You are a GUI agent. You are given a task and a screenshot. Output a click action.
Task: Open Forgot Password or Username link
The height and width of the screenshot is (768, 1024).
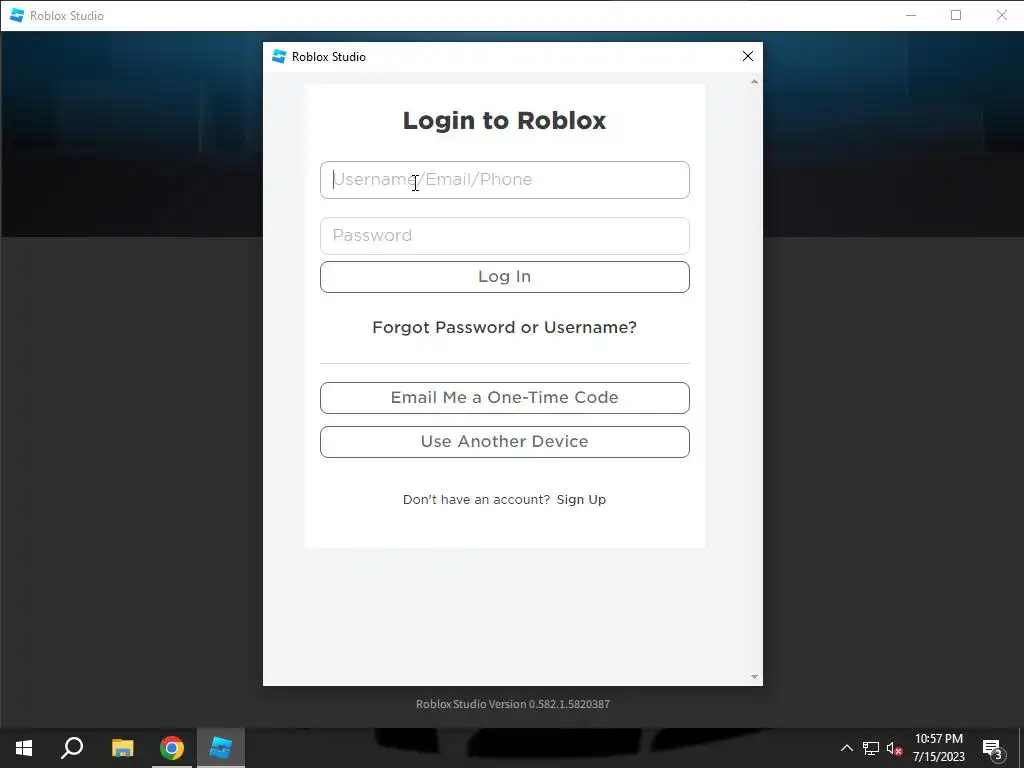[504, 327]
